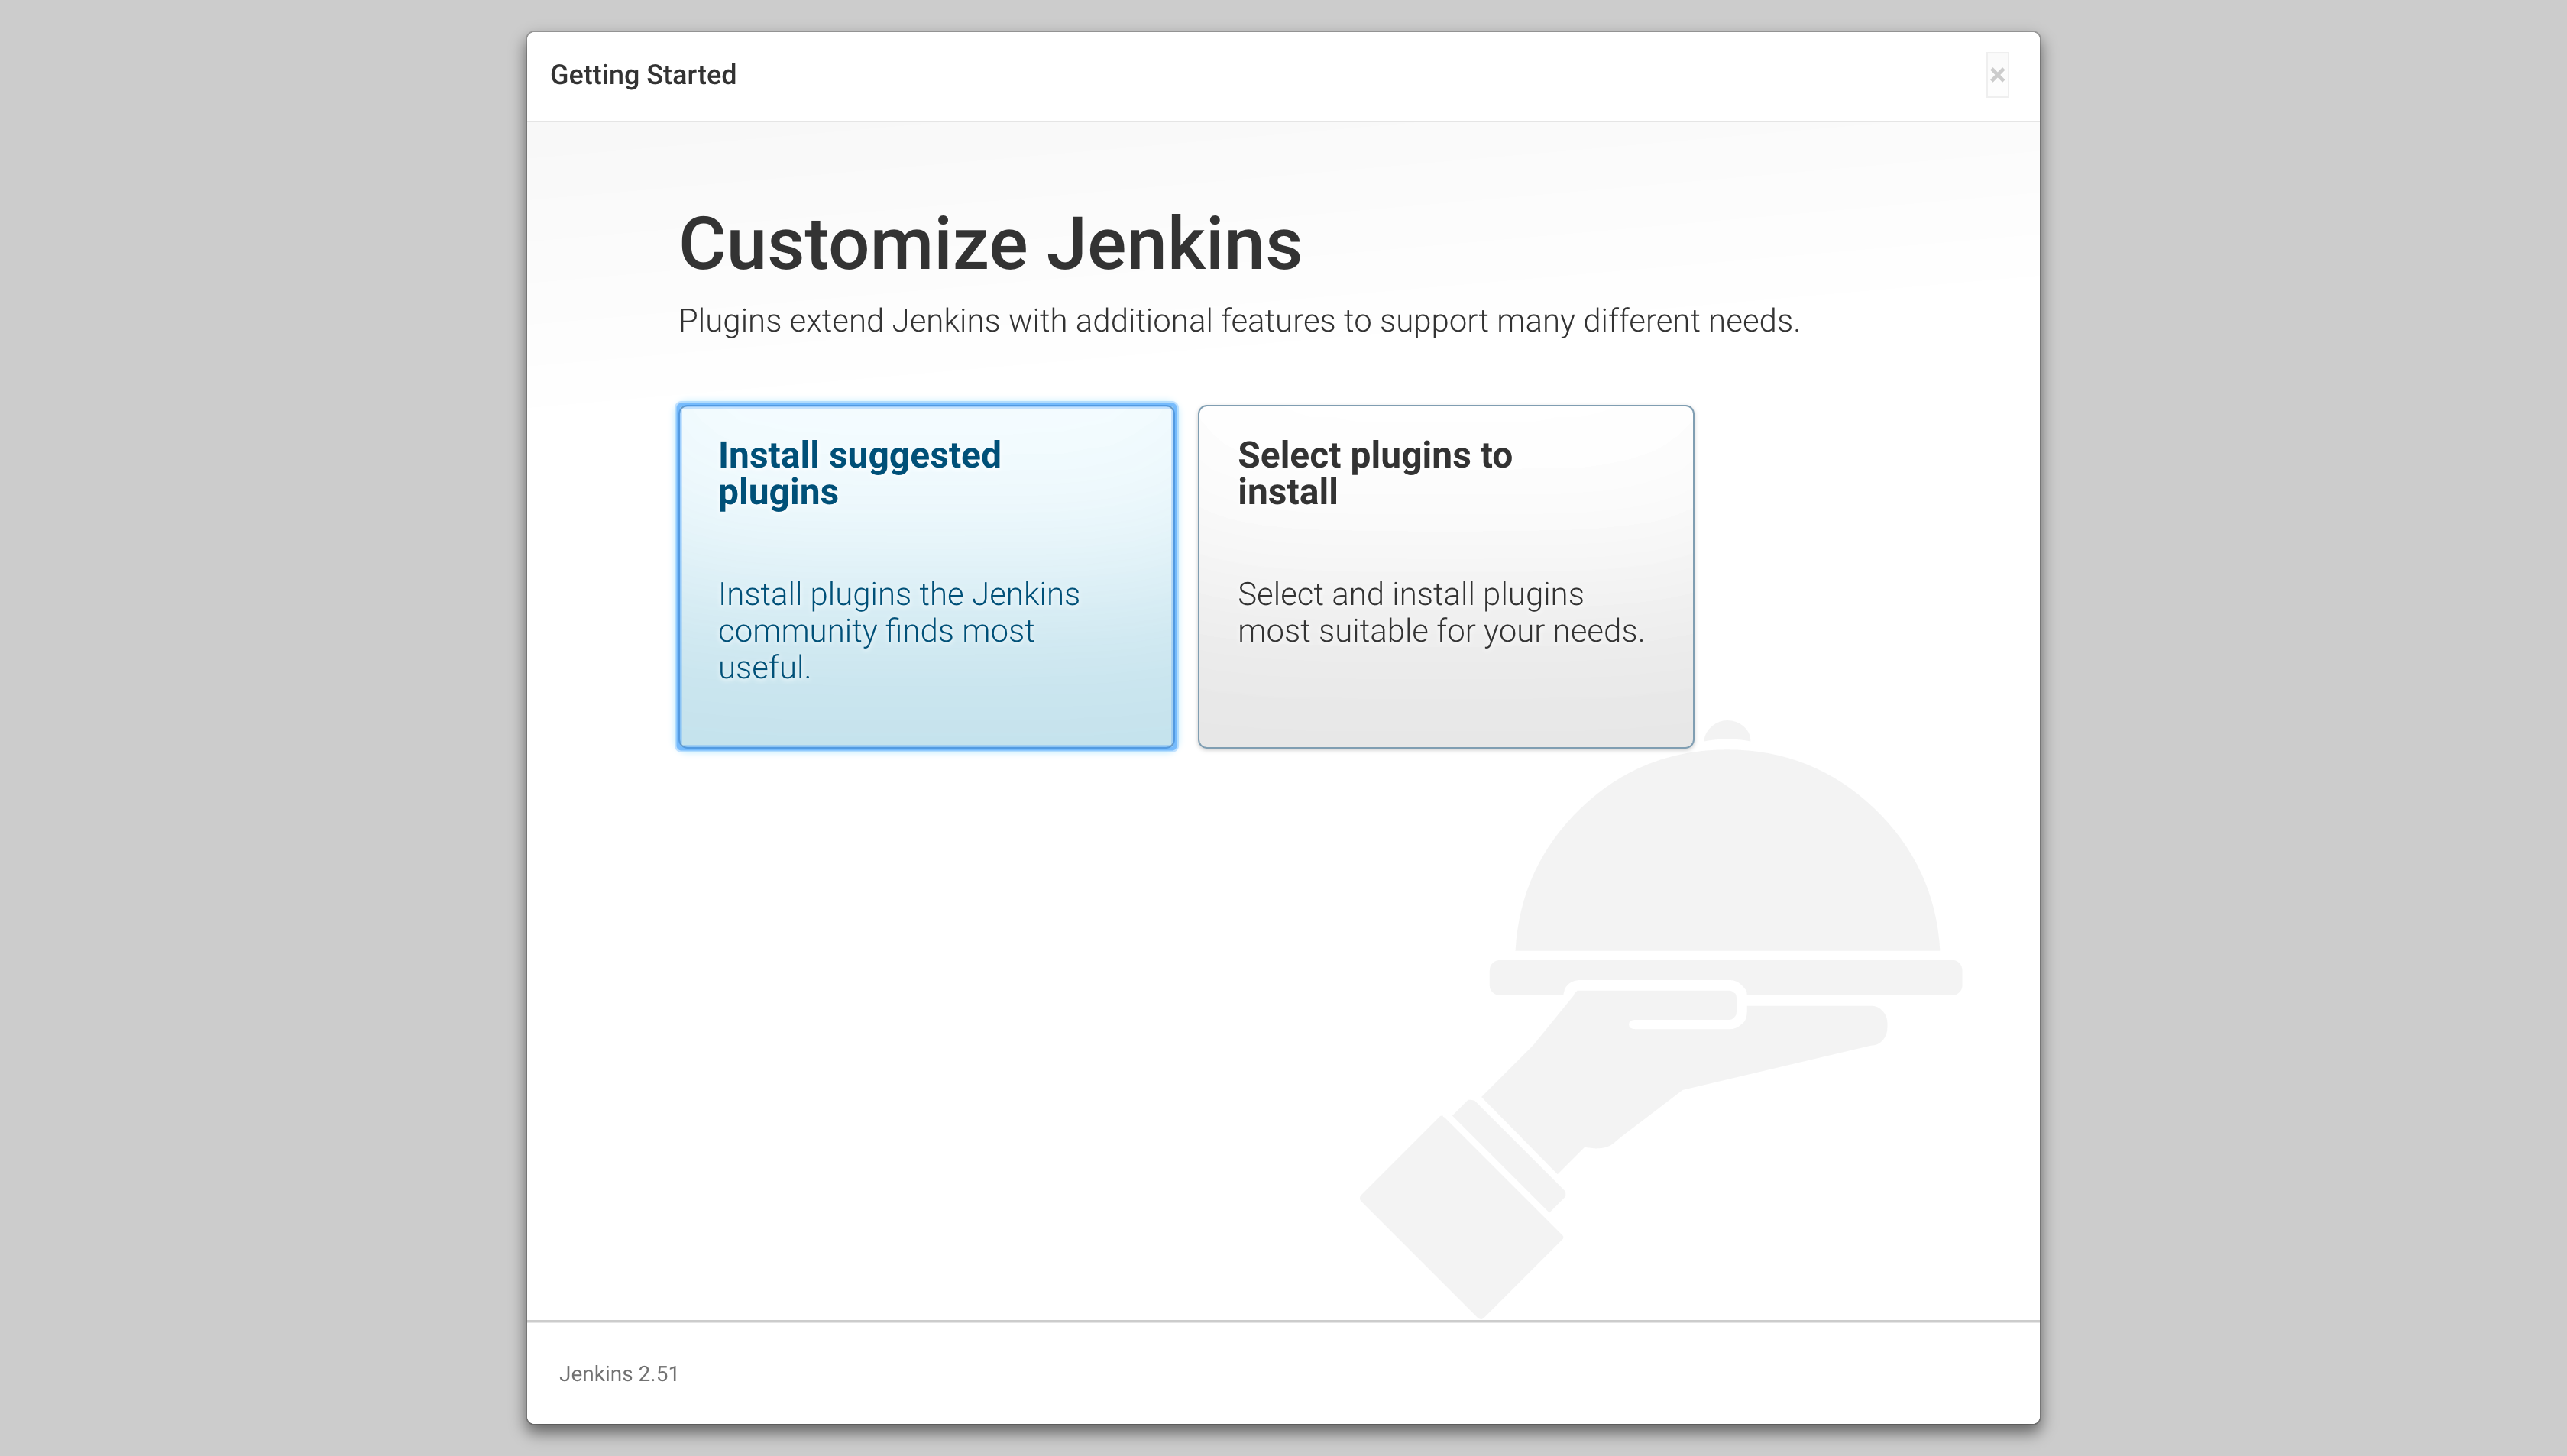Click the Jenkins 2.51 version label
The image size is (2567, 1456).
click(x=618, y=1373)
